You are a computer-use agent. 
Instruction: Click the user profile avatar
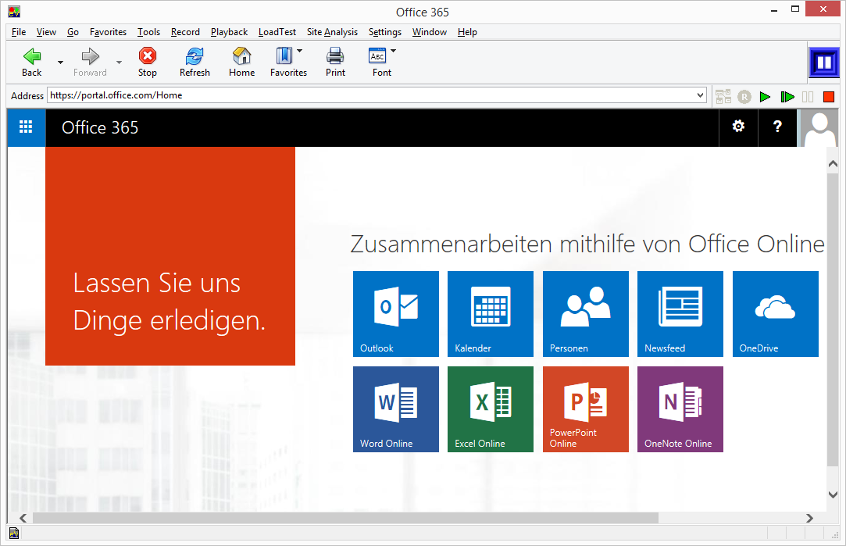pos(818,128)
